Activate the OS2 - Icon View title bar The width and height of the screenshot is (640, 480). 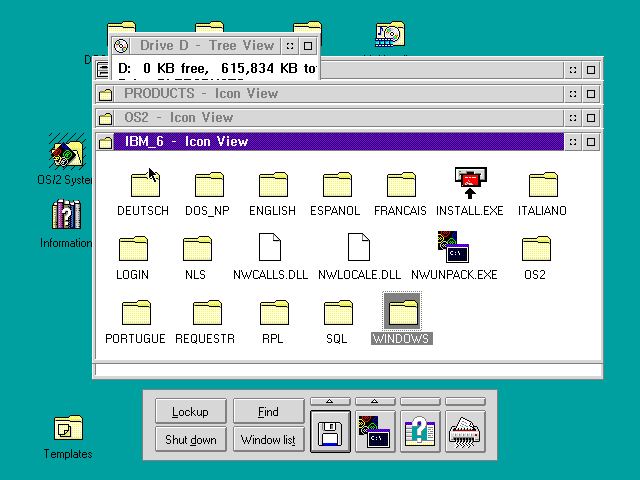[338, 118]
